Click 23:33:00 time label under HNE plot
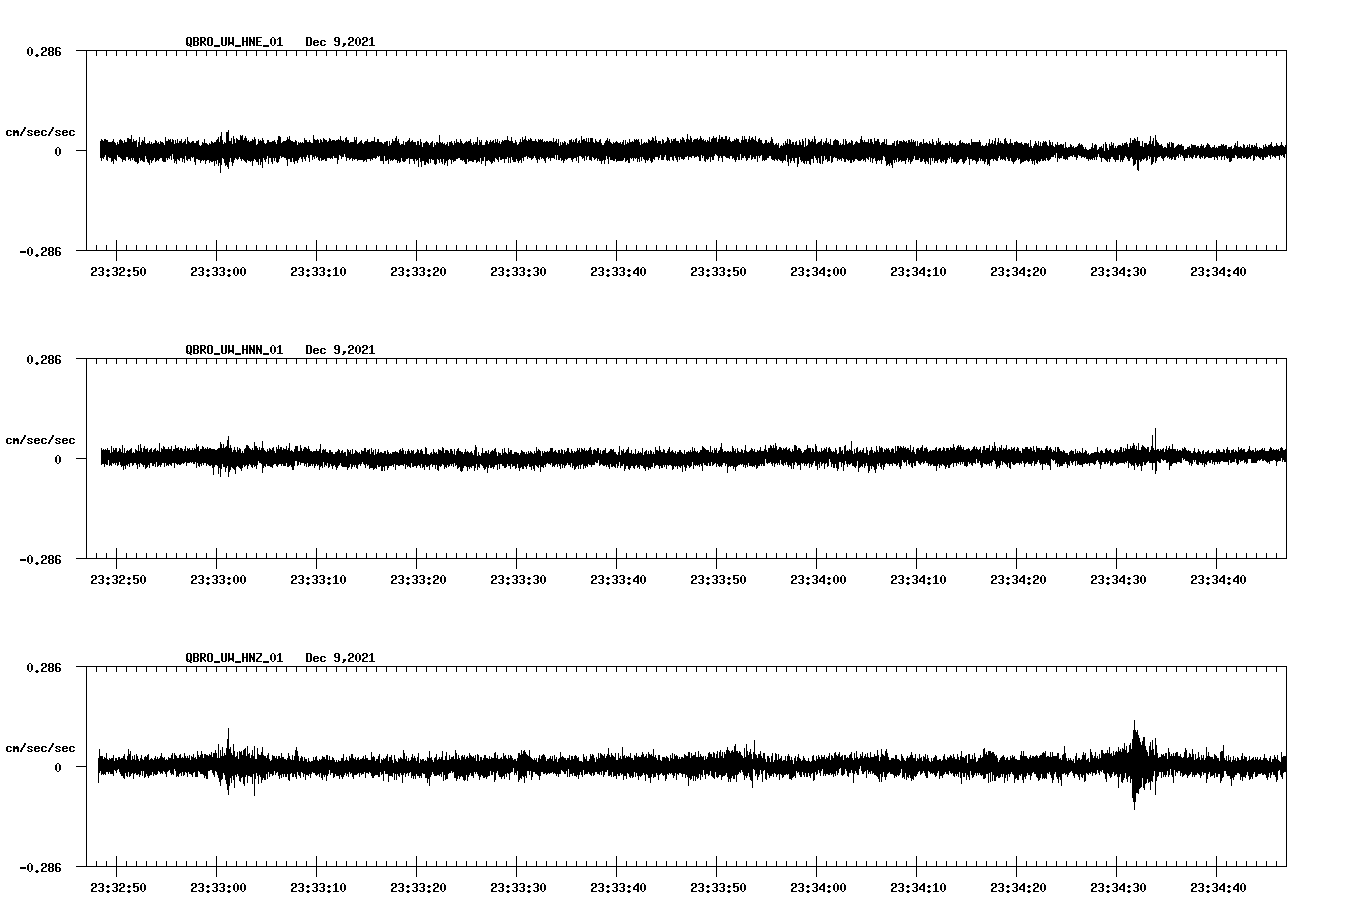Image resolution: width=1358 pixels, height=924 pixels. pos(218,271)
